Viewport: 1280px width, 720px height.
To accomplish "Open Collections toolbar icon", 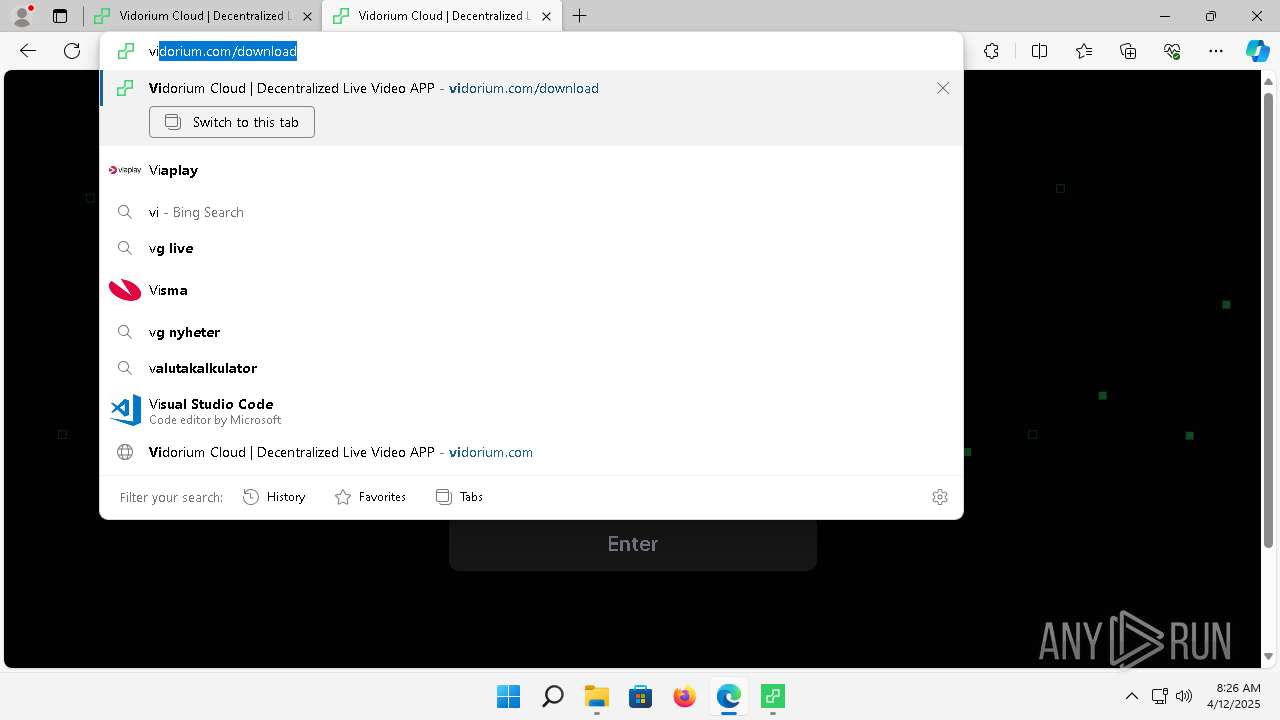I will tap(1128, 51).
